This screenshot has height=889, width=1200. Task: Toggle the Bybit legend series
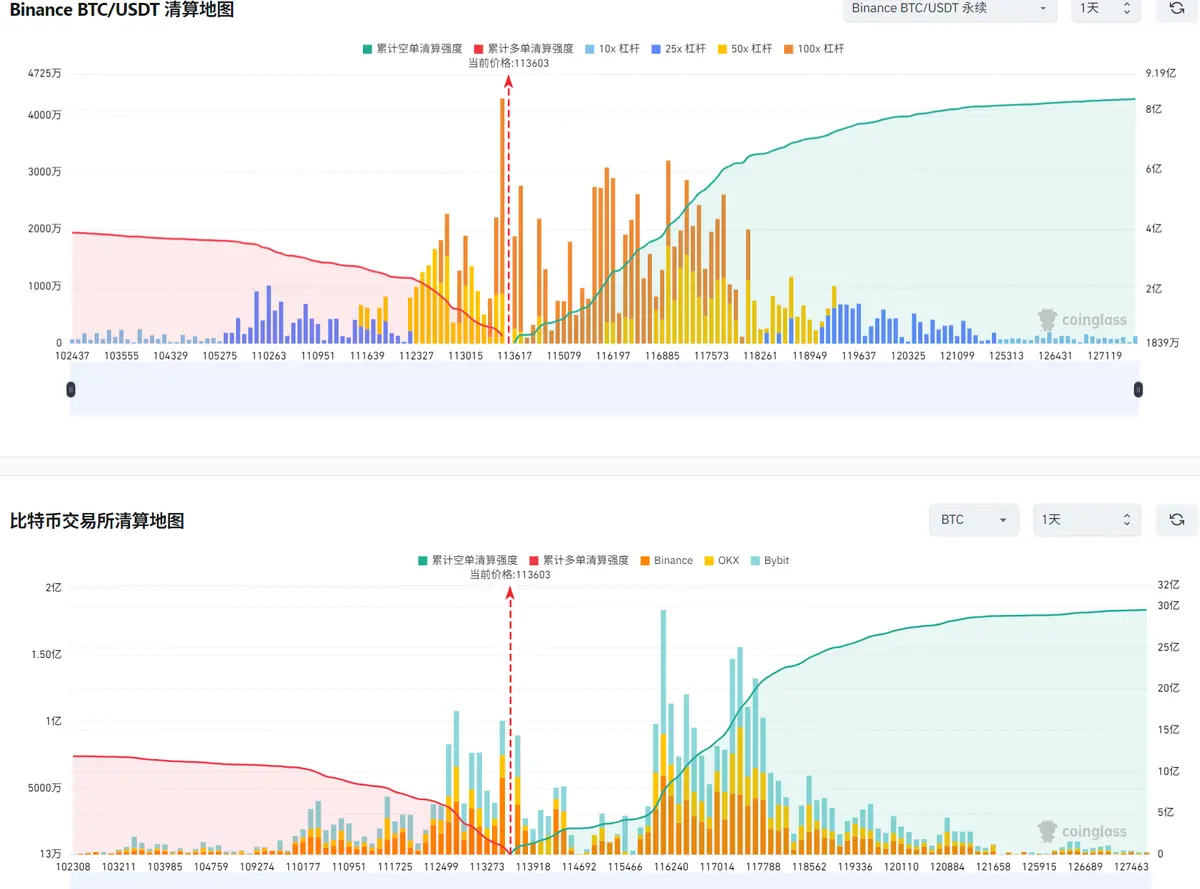pyautogui.click(x=769, y=560)
